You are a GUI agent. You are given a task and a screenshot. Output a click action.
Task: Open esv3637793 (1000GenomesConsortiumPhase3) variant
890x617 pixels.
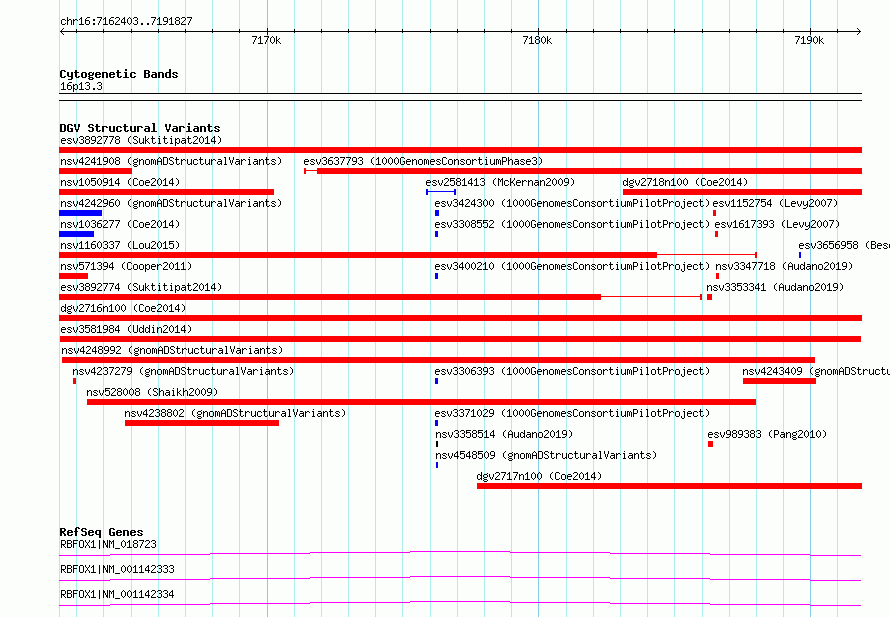[x=423, y=161]
